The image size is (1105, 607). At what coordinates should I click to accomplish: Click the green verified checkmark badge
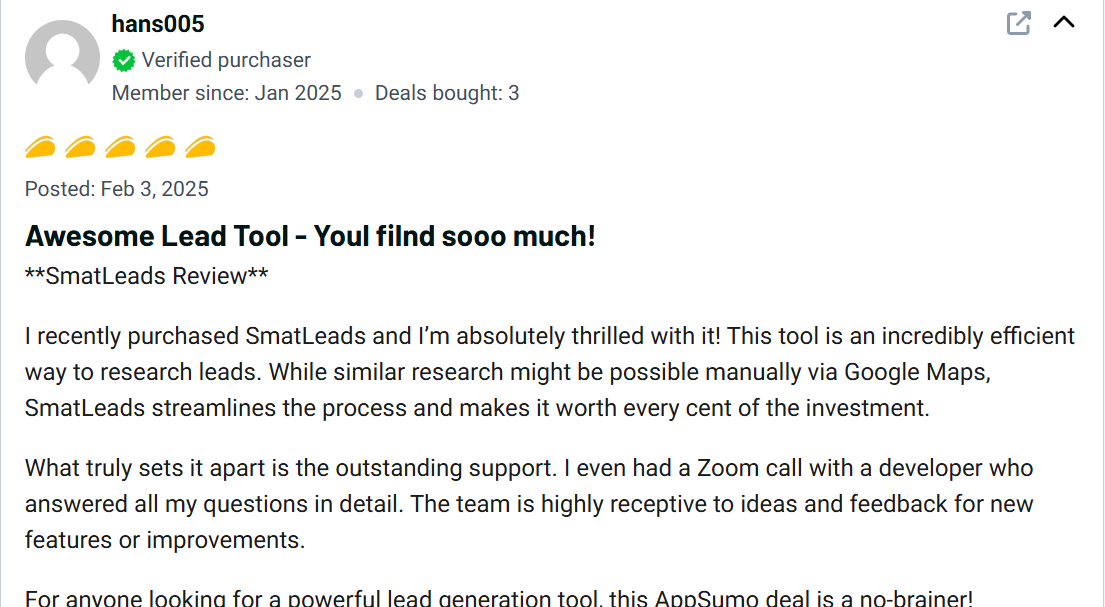point(124,61)
